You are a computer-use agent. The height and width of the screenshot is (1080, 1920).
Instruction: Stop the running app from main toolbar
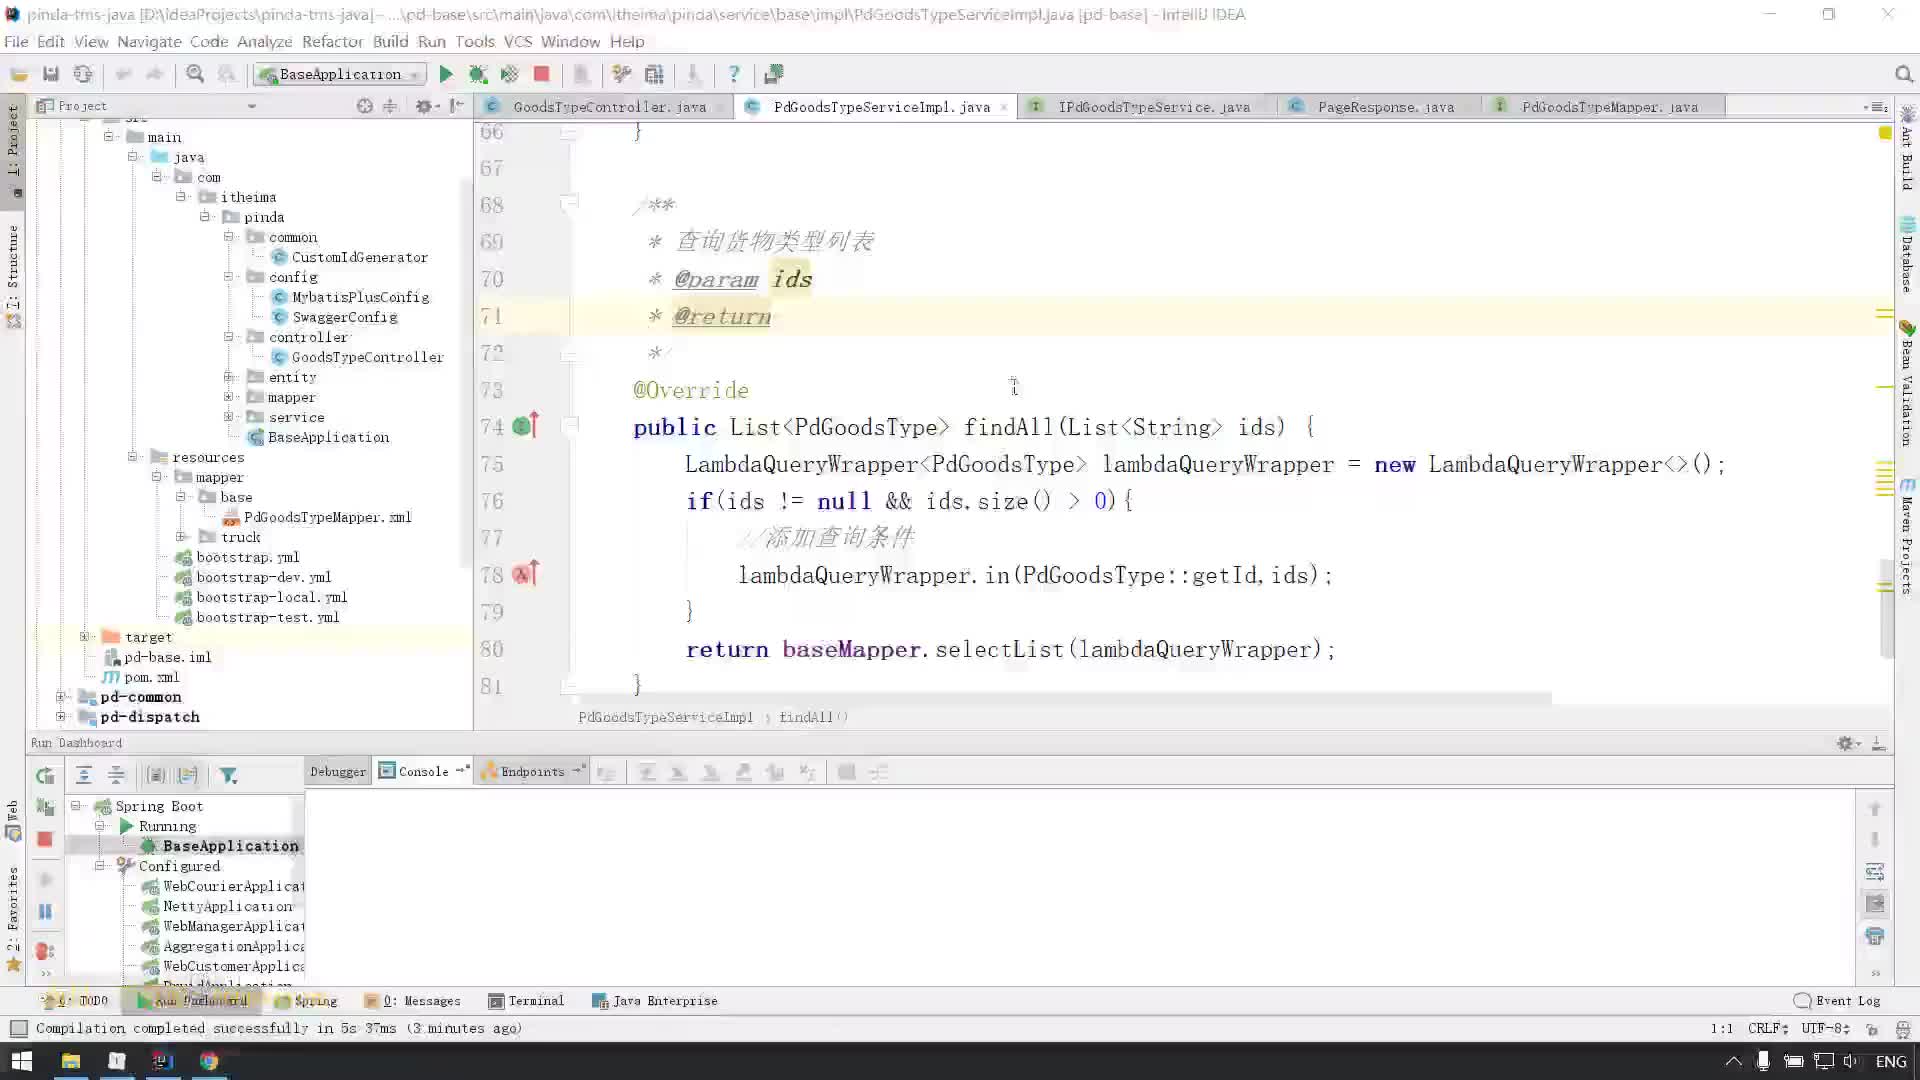542,74
